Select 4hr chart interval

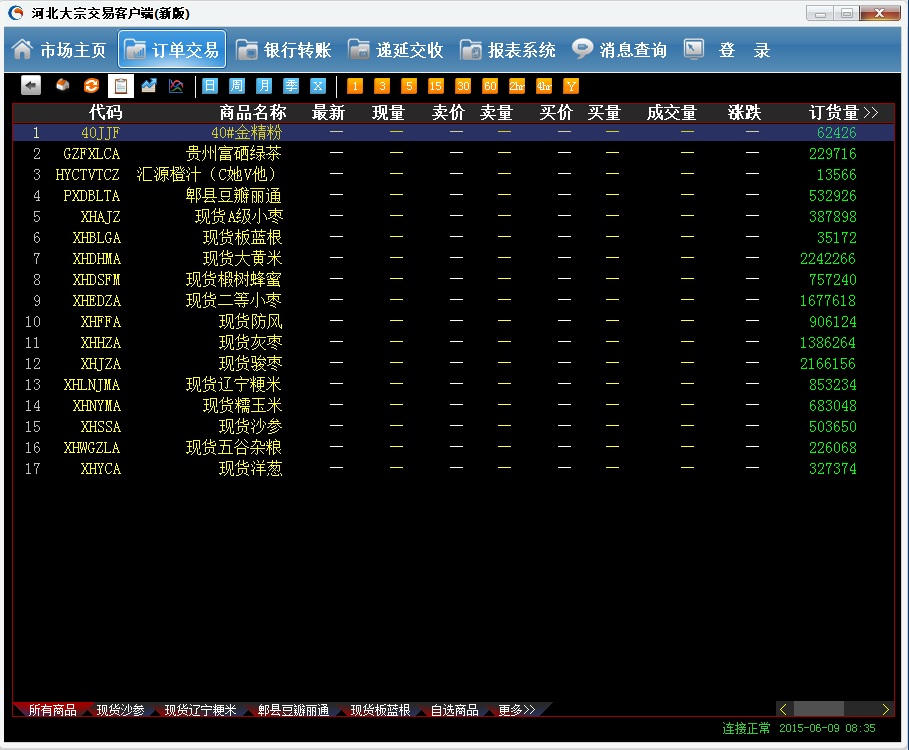(544, 86)
